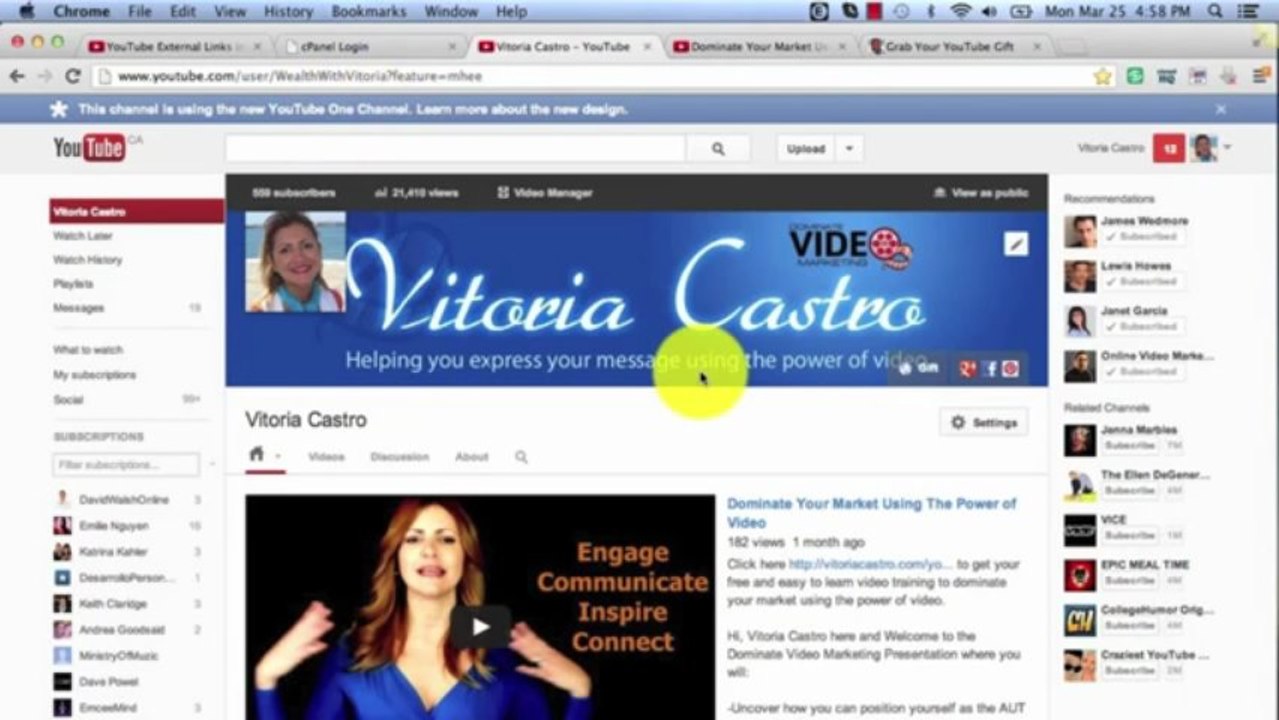Open channel Settings button
Viewport: 1279px width, 720px height.
click(x=984, y=423)
